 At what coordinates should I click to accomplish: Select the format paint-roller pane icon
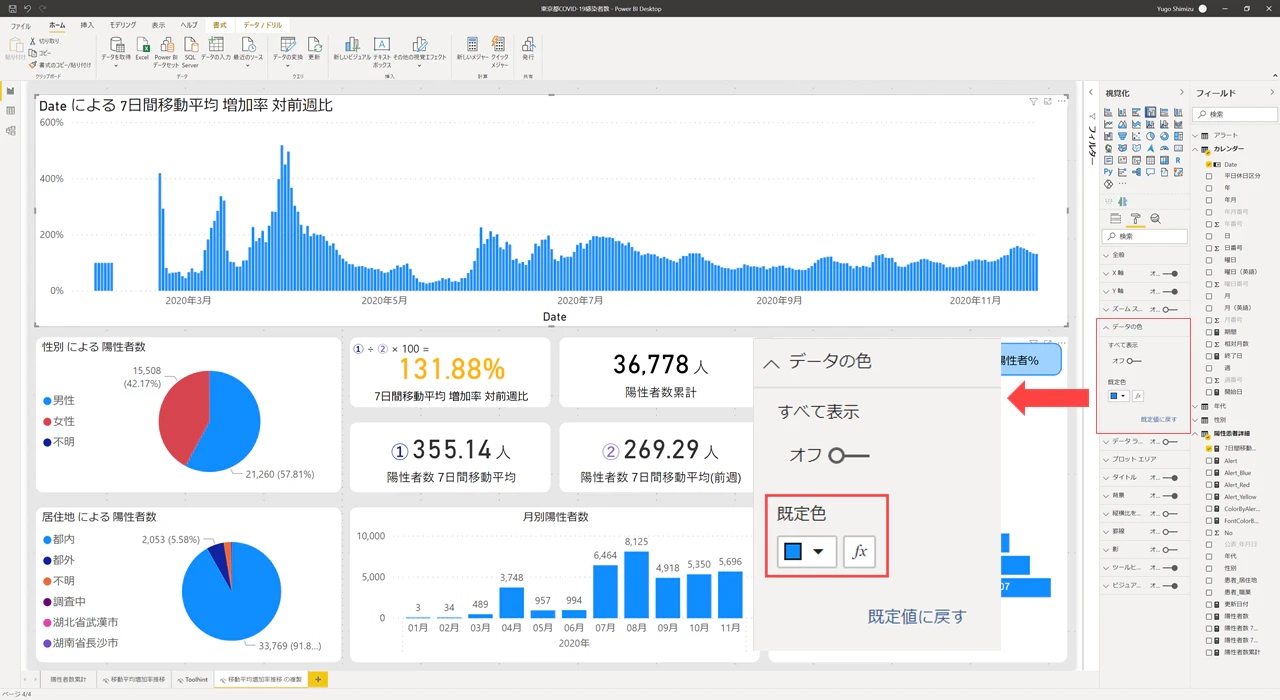pos(1135,219)
